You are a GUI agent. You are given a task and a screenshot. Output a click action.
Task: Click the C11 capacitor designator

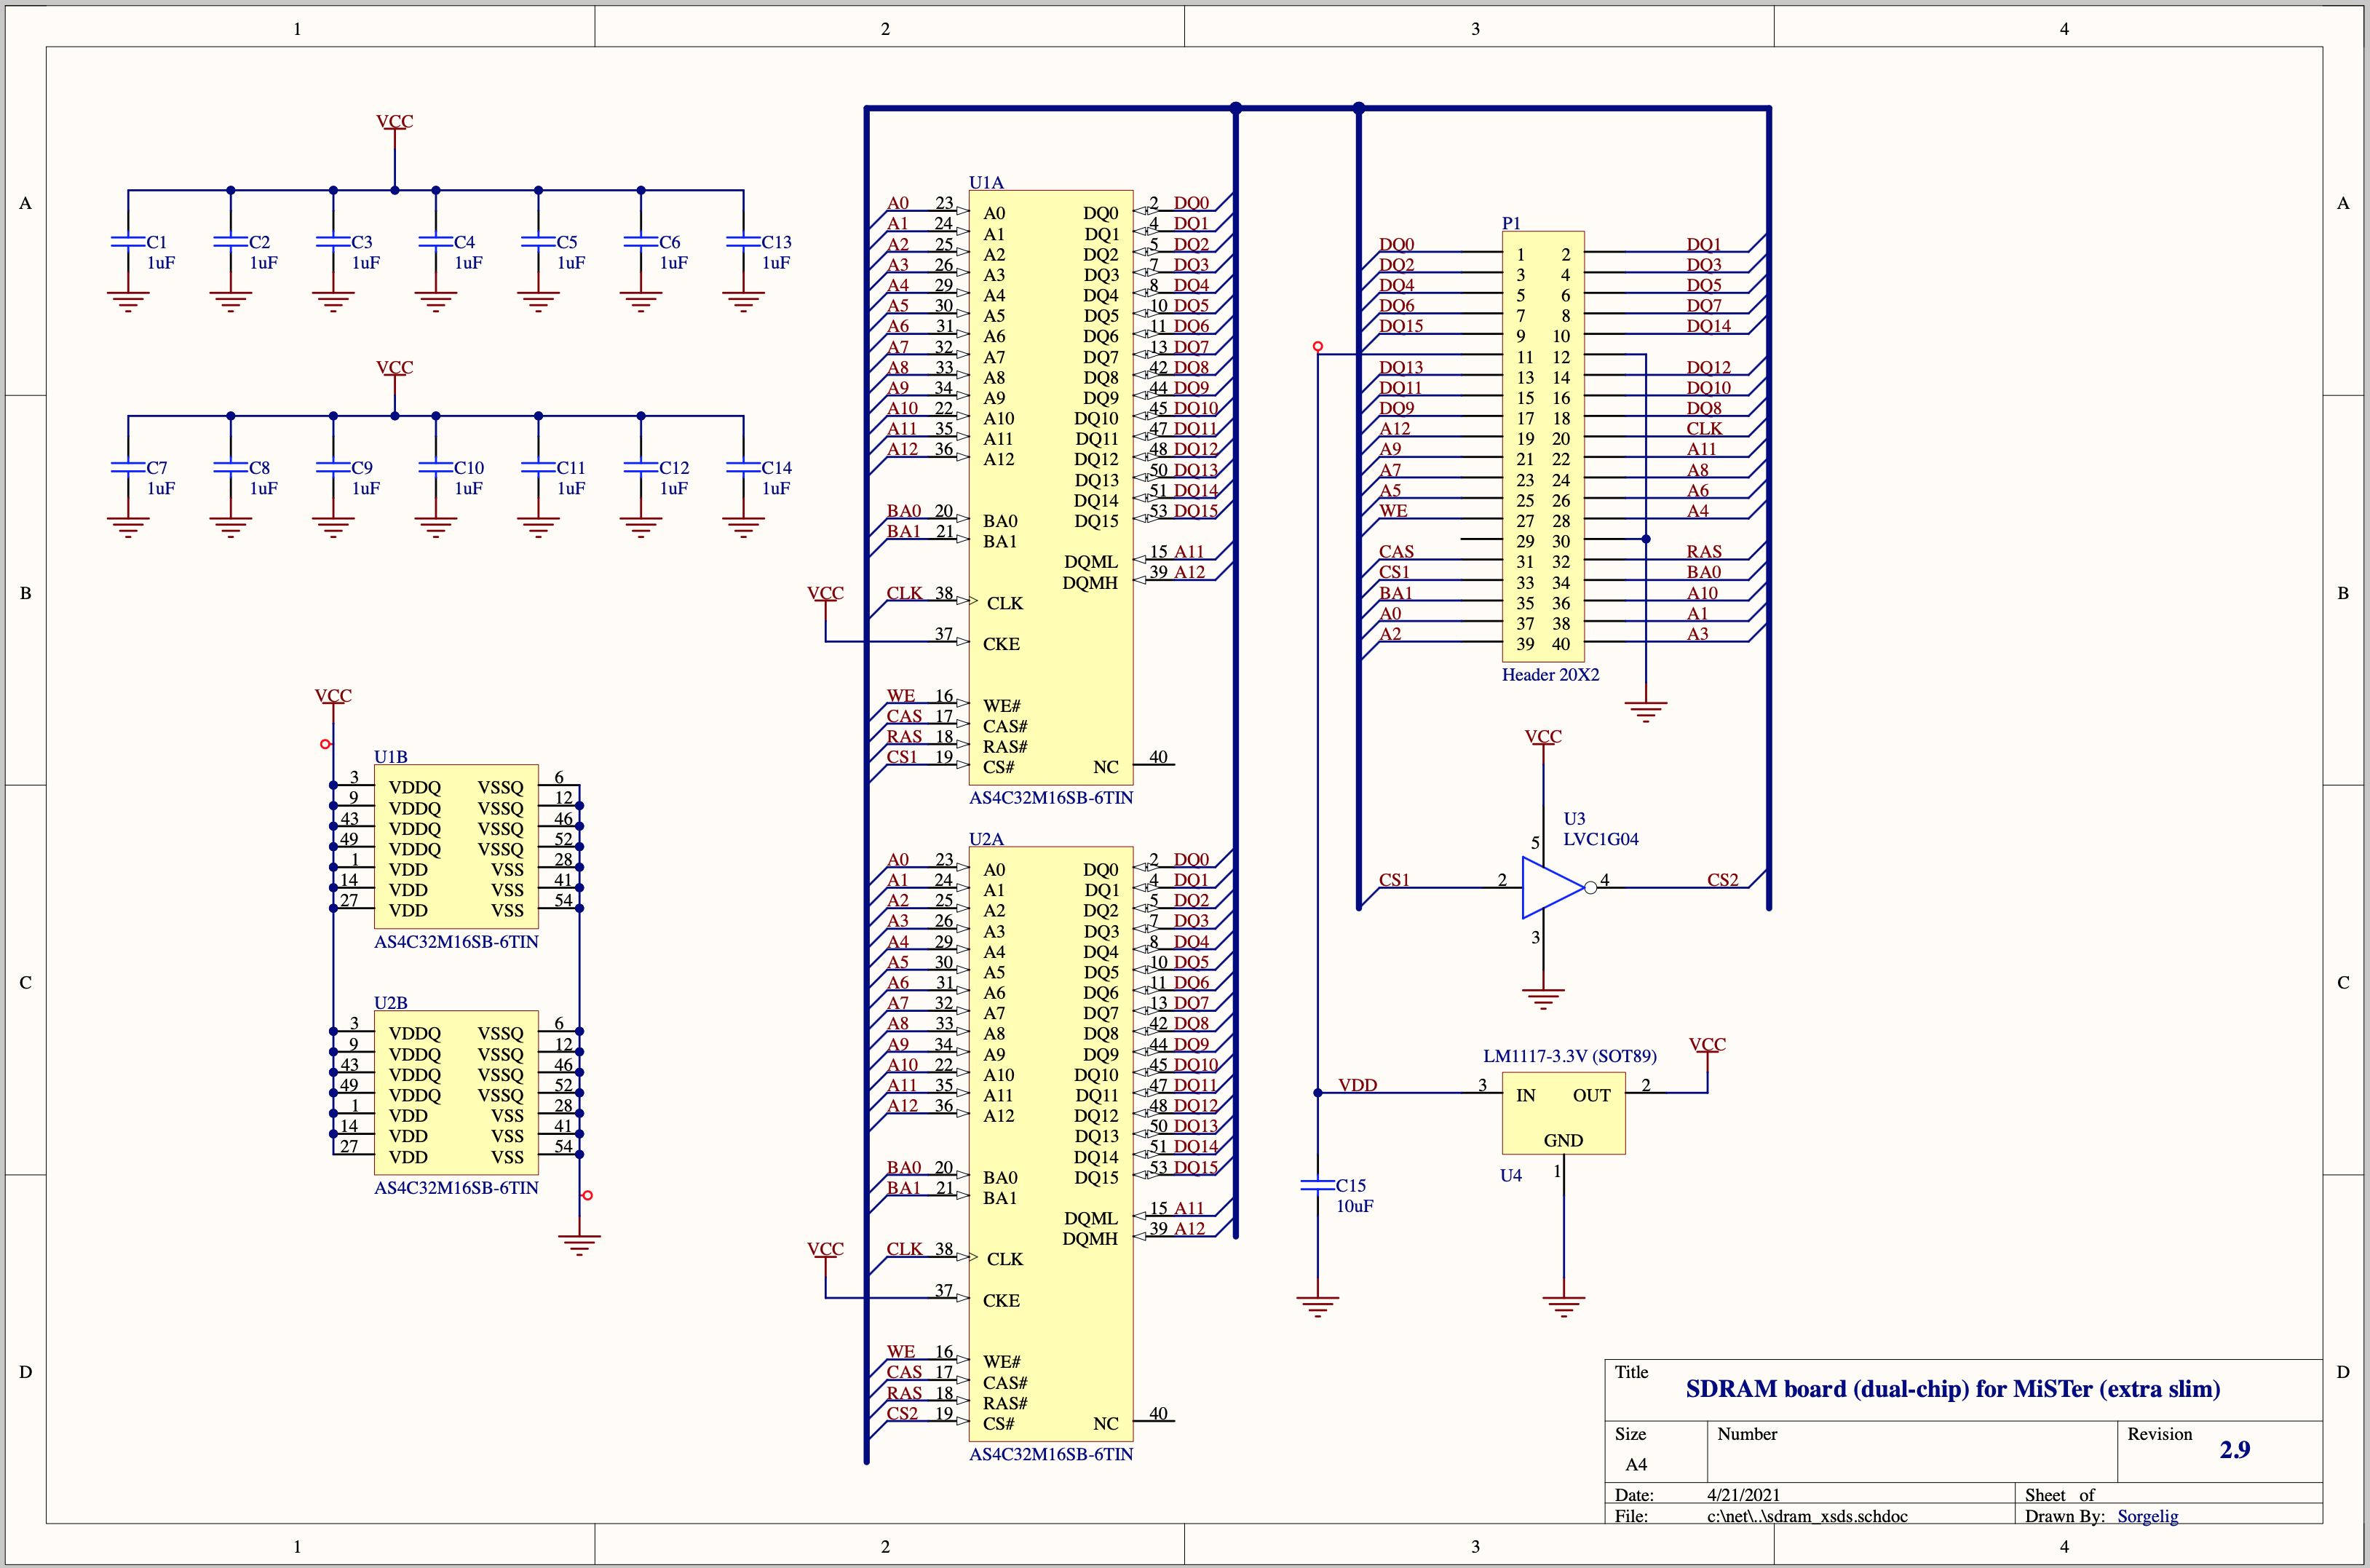click(571, 468)
